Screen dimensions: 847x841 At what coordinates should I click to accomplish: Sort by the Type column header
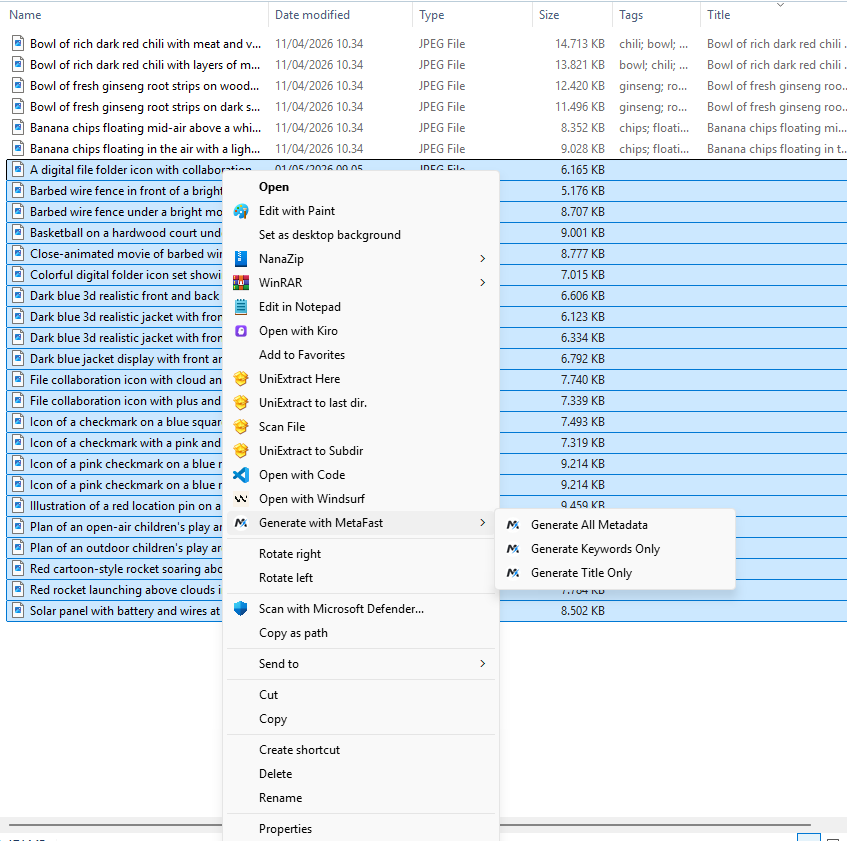[472, 15]
